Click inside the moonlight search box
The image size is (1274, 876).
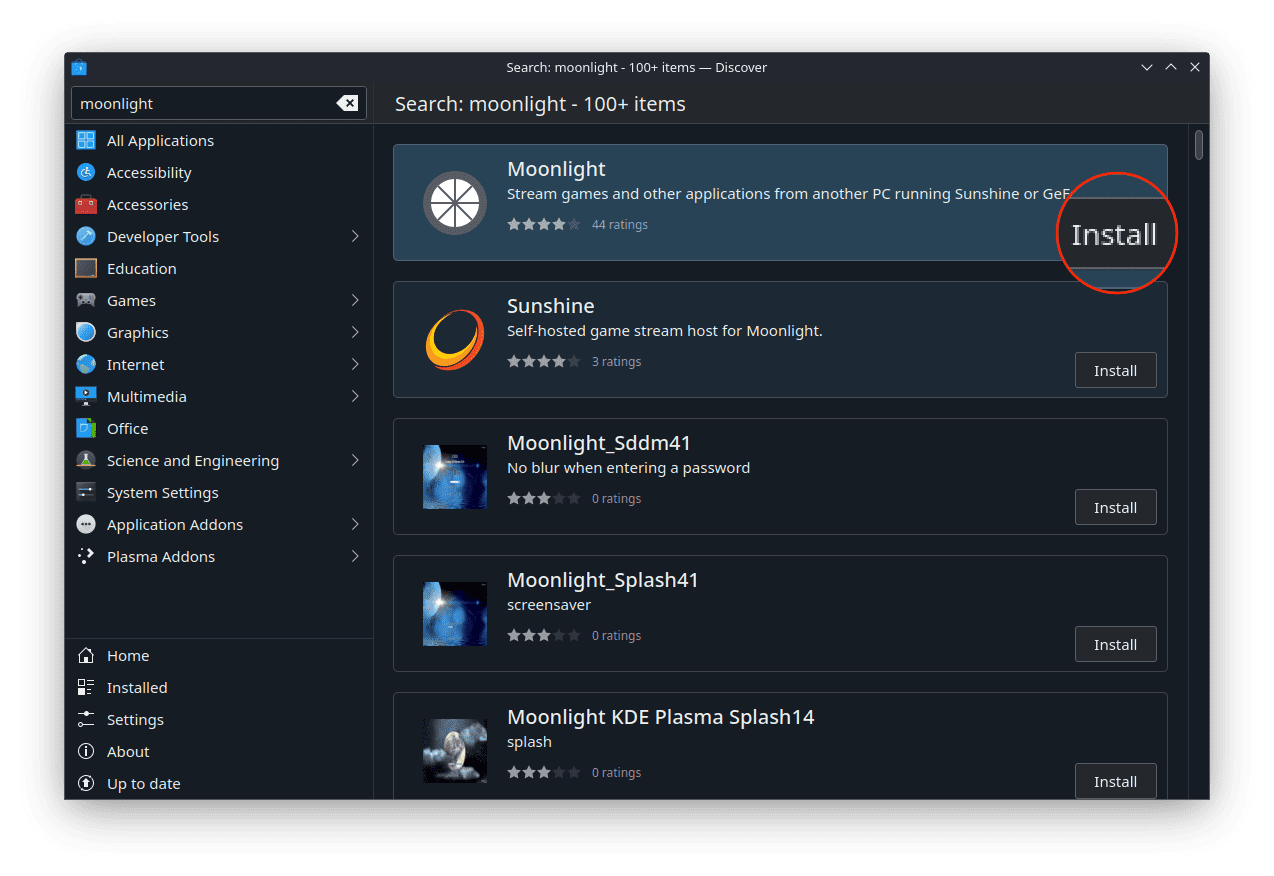200,103
